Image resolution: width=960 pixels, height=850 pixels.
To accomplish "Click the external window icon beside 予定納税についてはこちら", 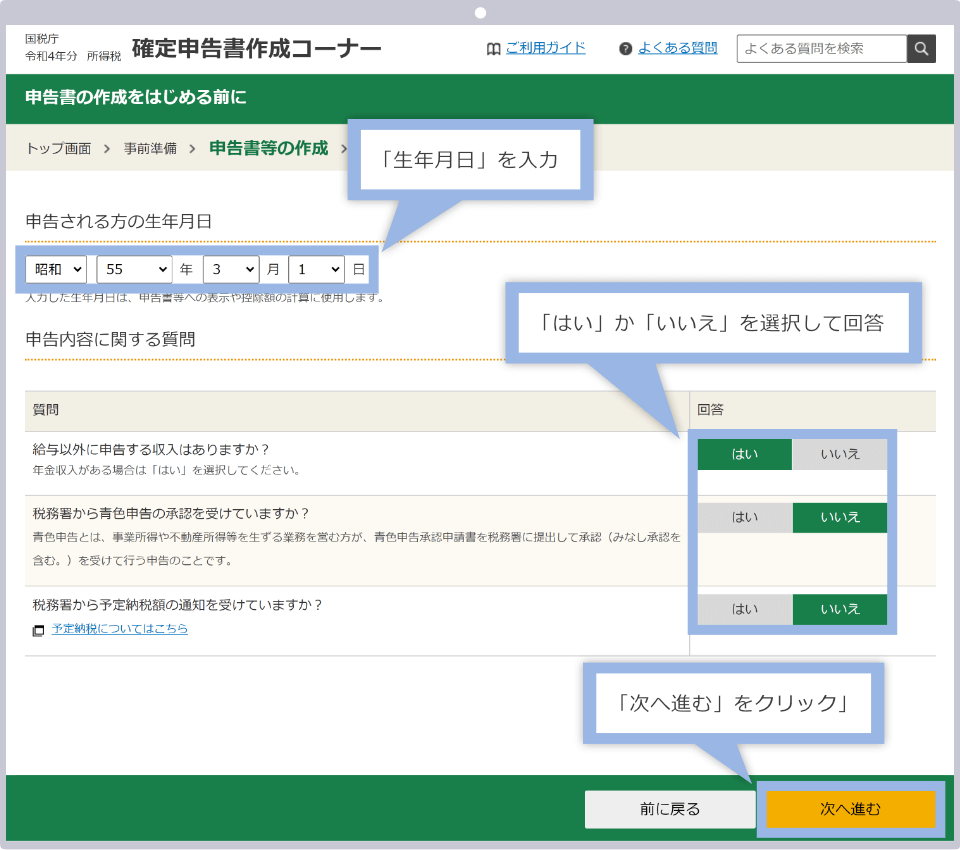I will pyautogui.click(x=39, y=630).
